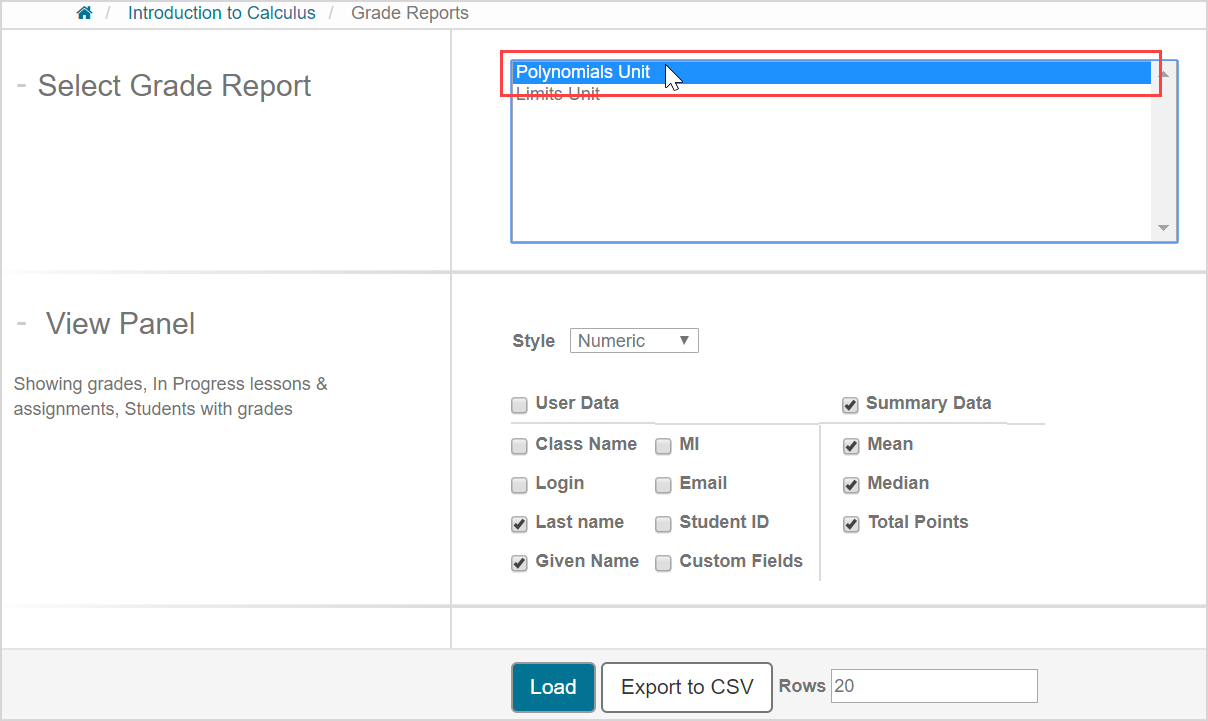1208x721 pixels.
Task: Toggle the Login checkbox
Action: click(x=519, y=485)
